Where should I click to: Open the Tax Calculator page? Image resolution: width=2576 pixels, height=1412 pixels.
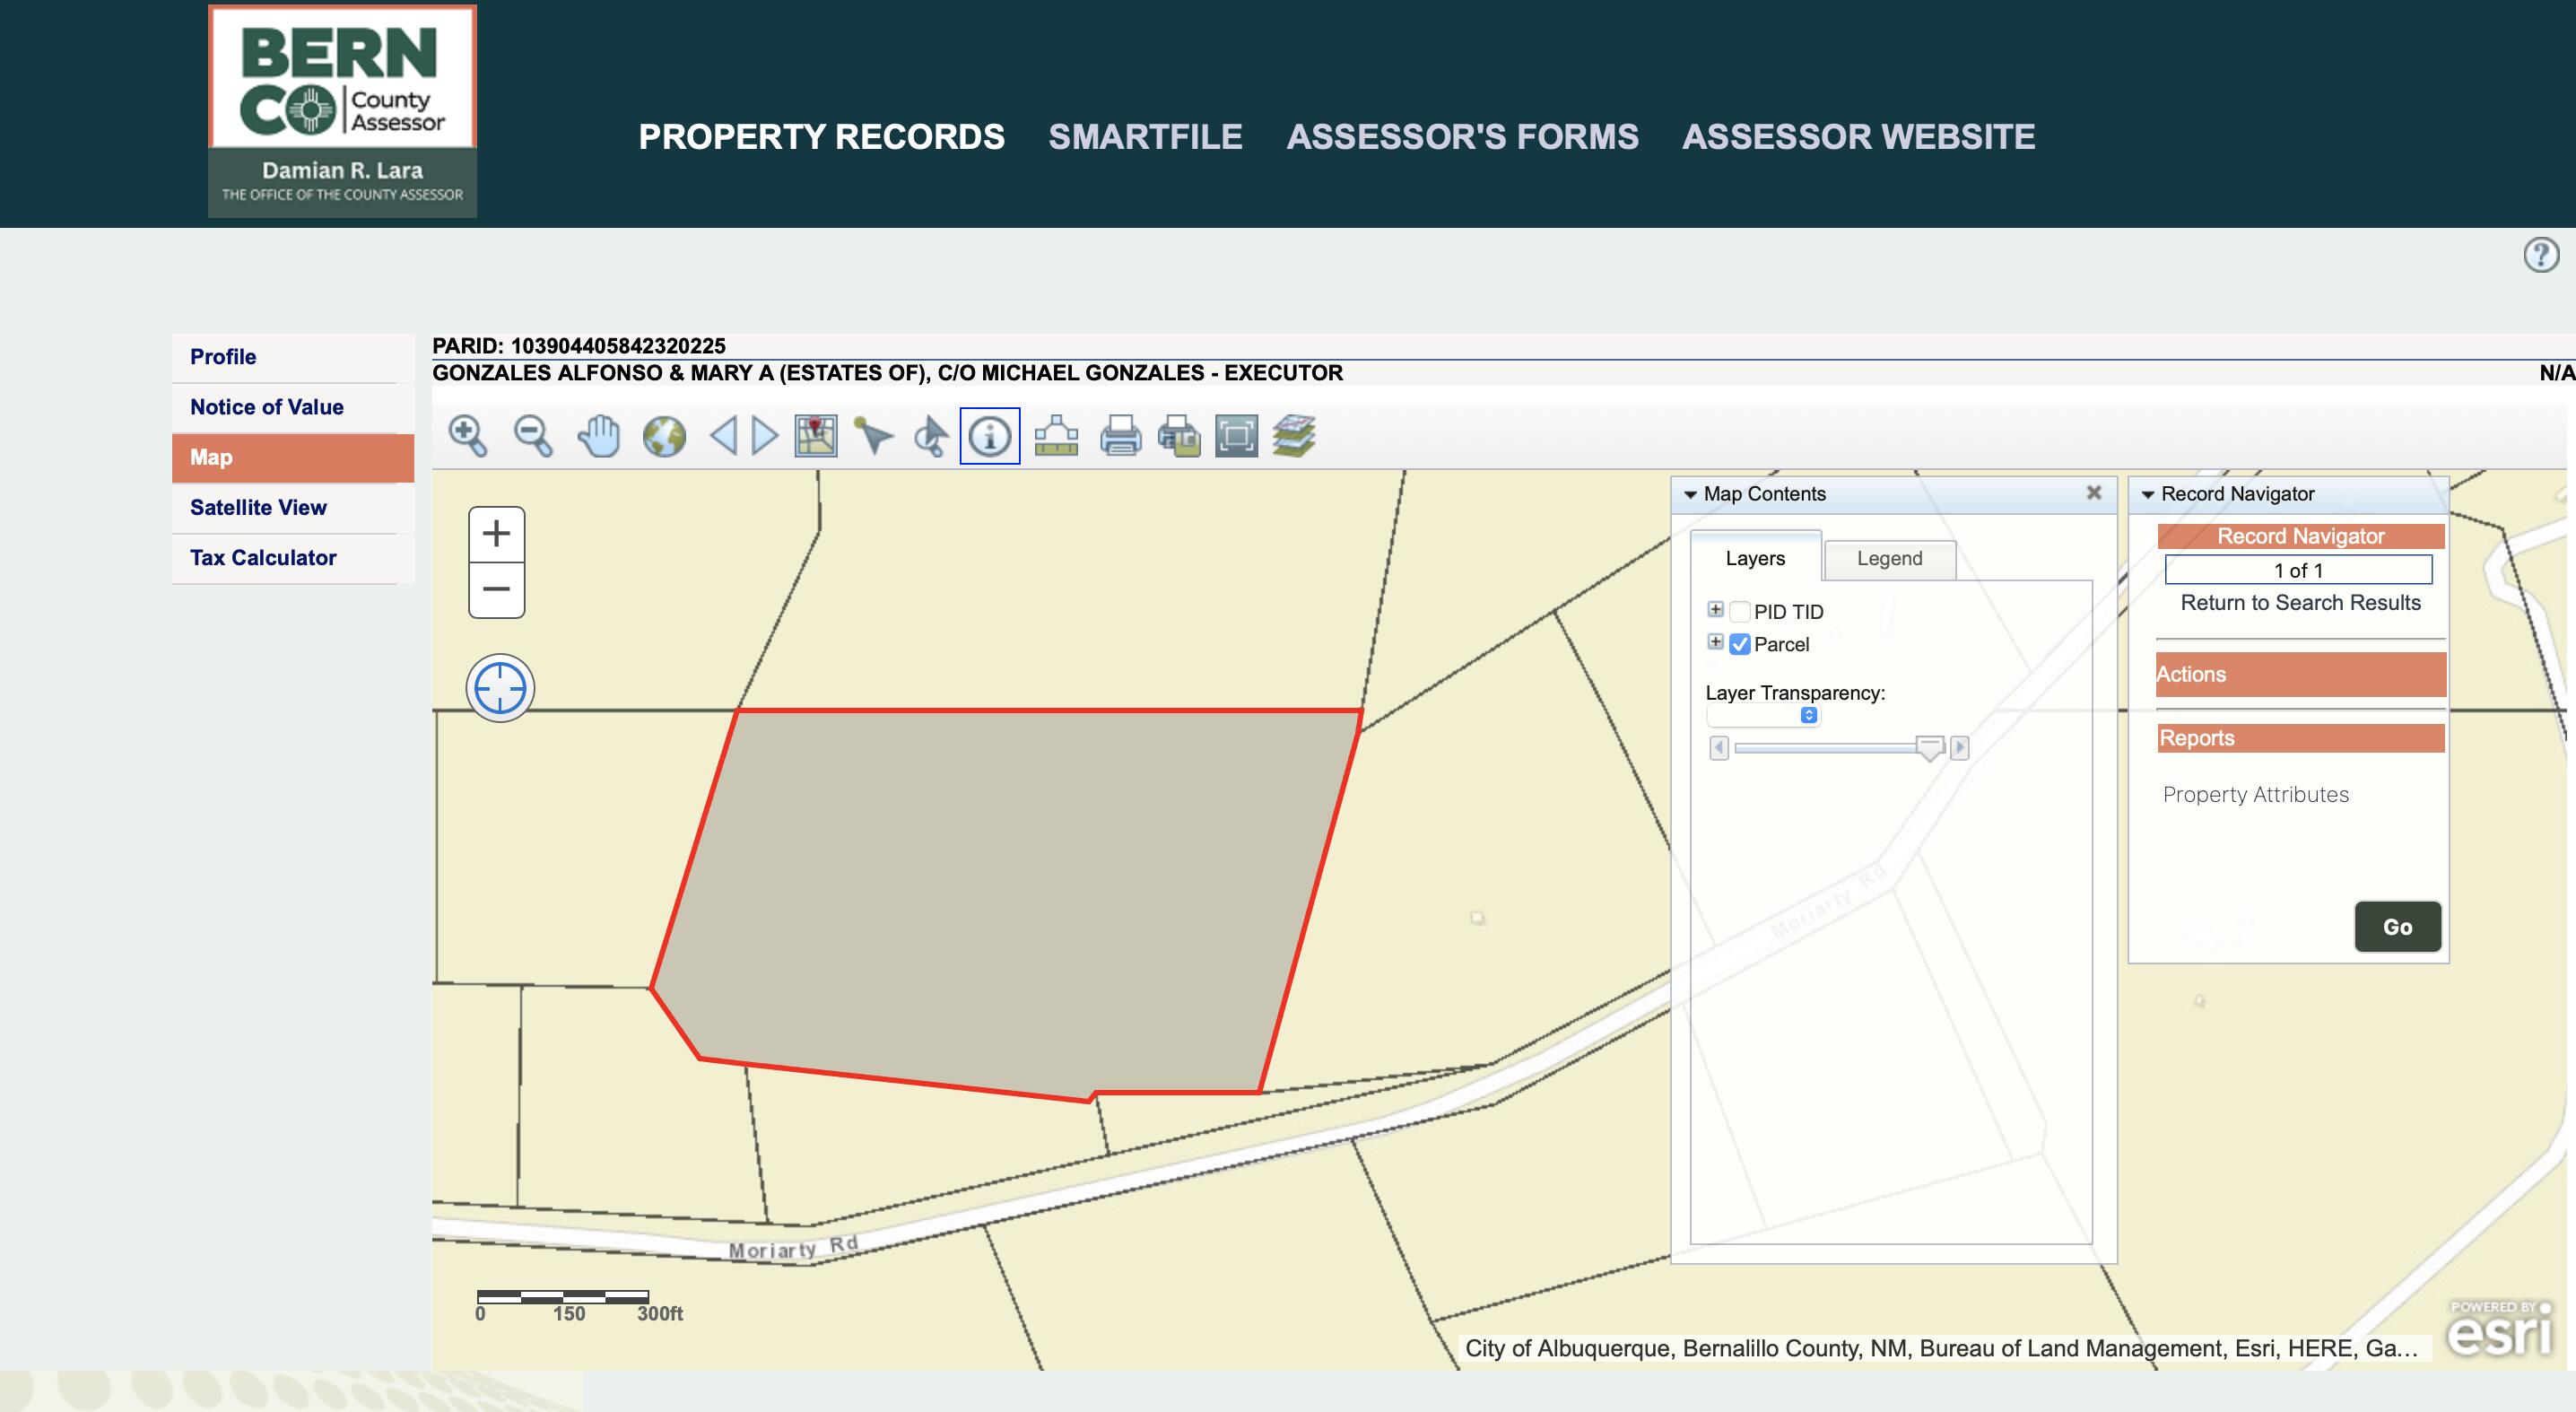(263, 556)
